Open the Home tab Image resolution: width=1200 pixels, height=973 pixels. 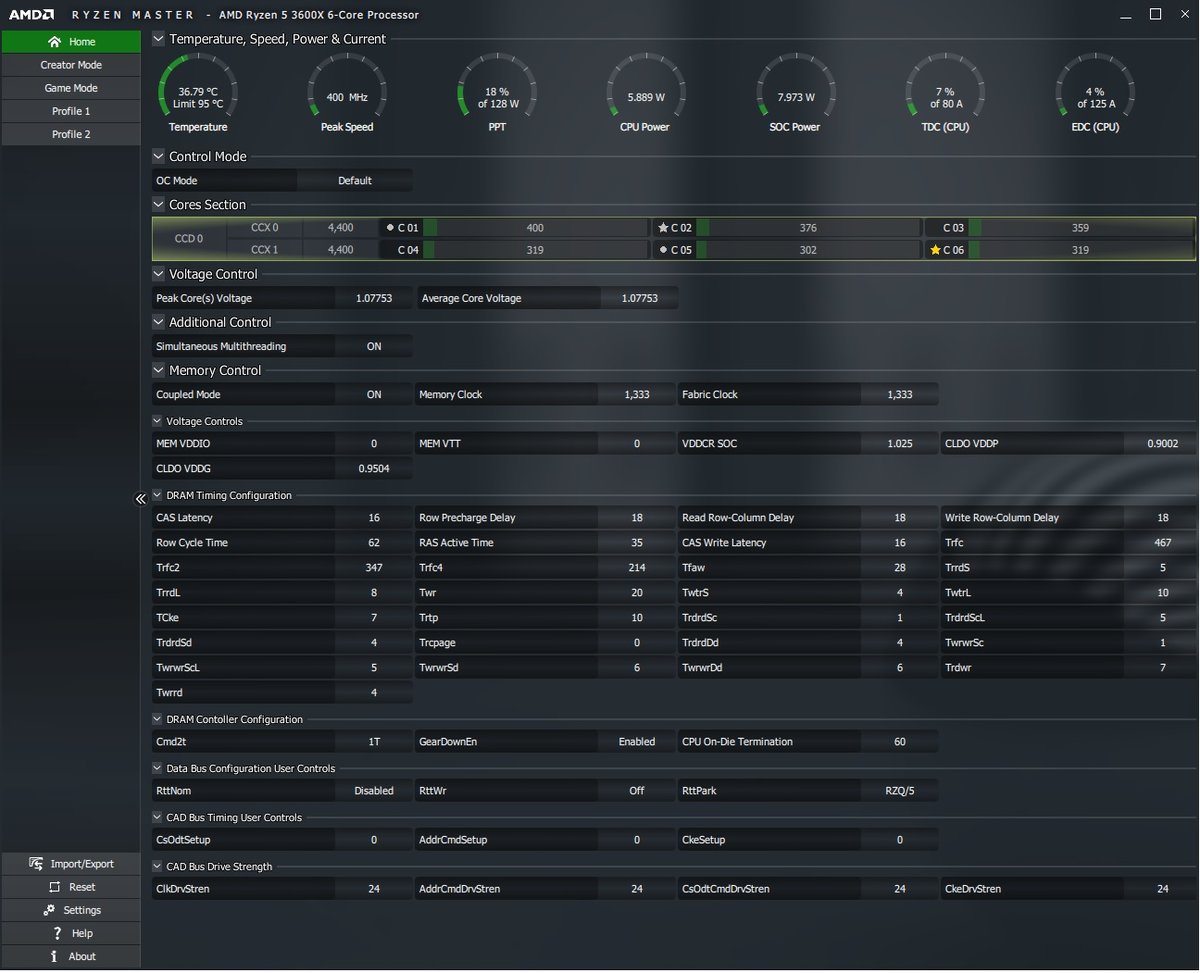tap(71, 42)
